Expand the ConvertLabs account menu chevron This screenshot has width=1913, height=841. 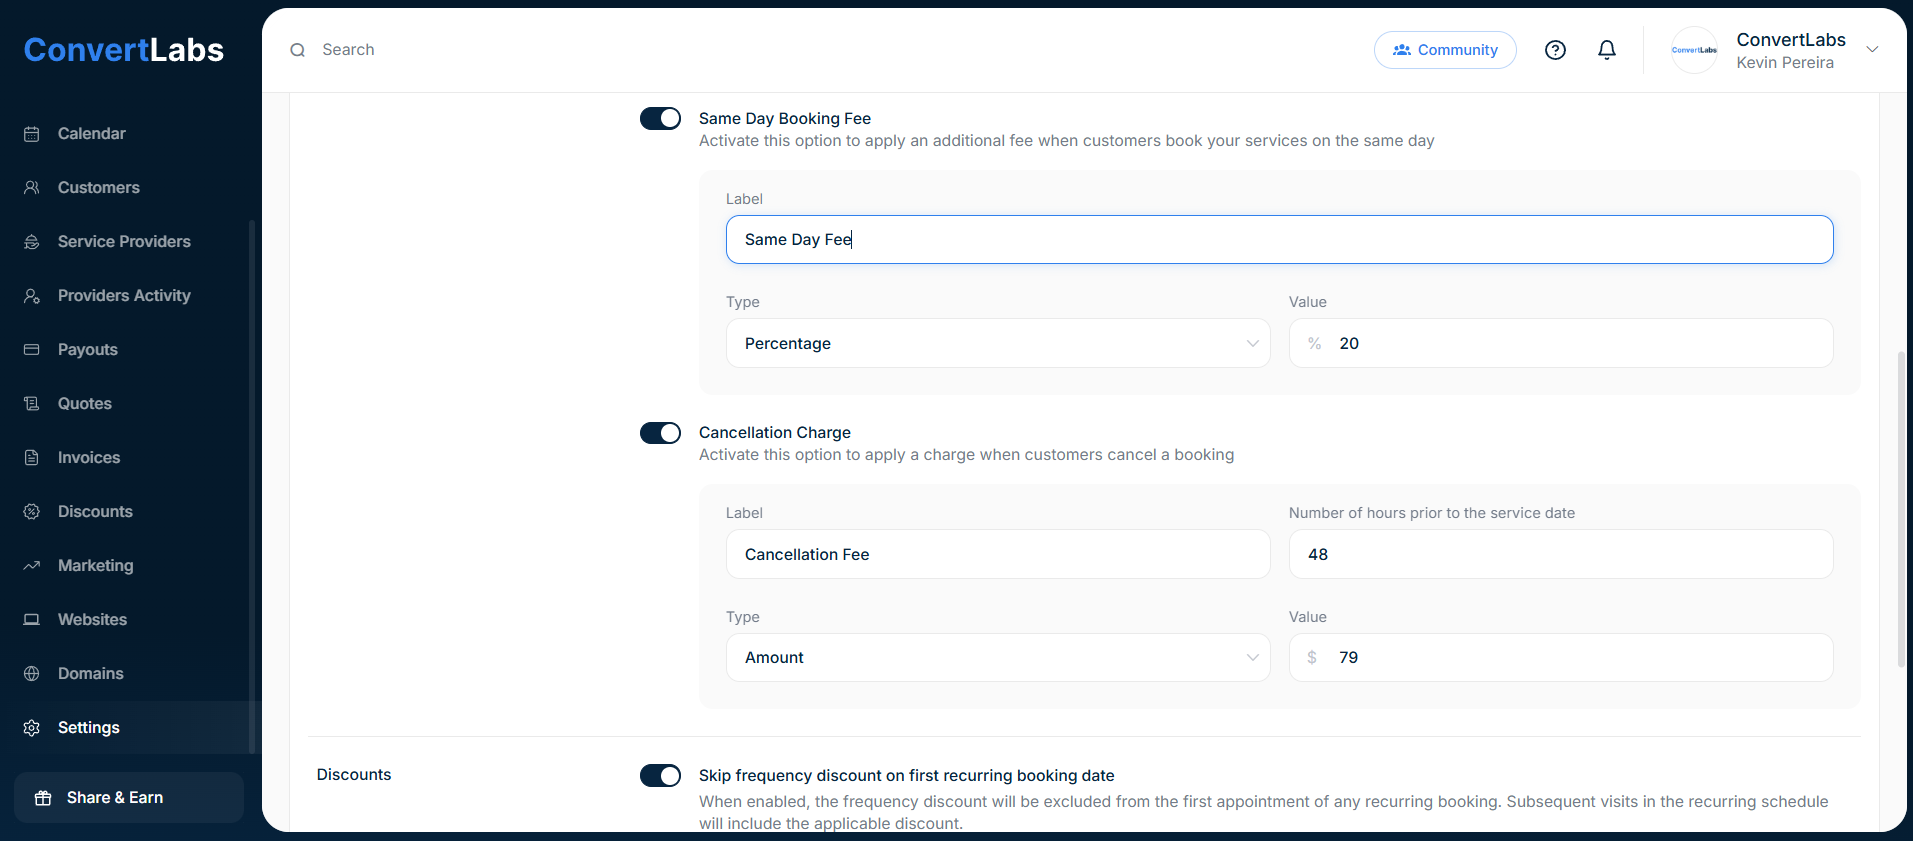1872,50
